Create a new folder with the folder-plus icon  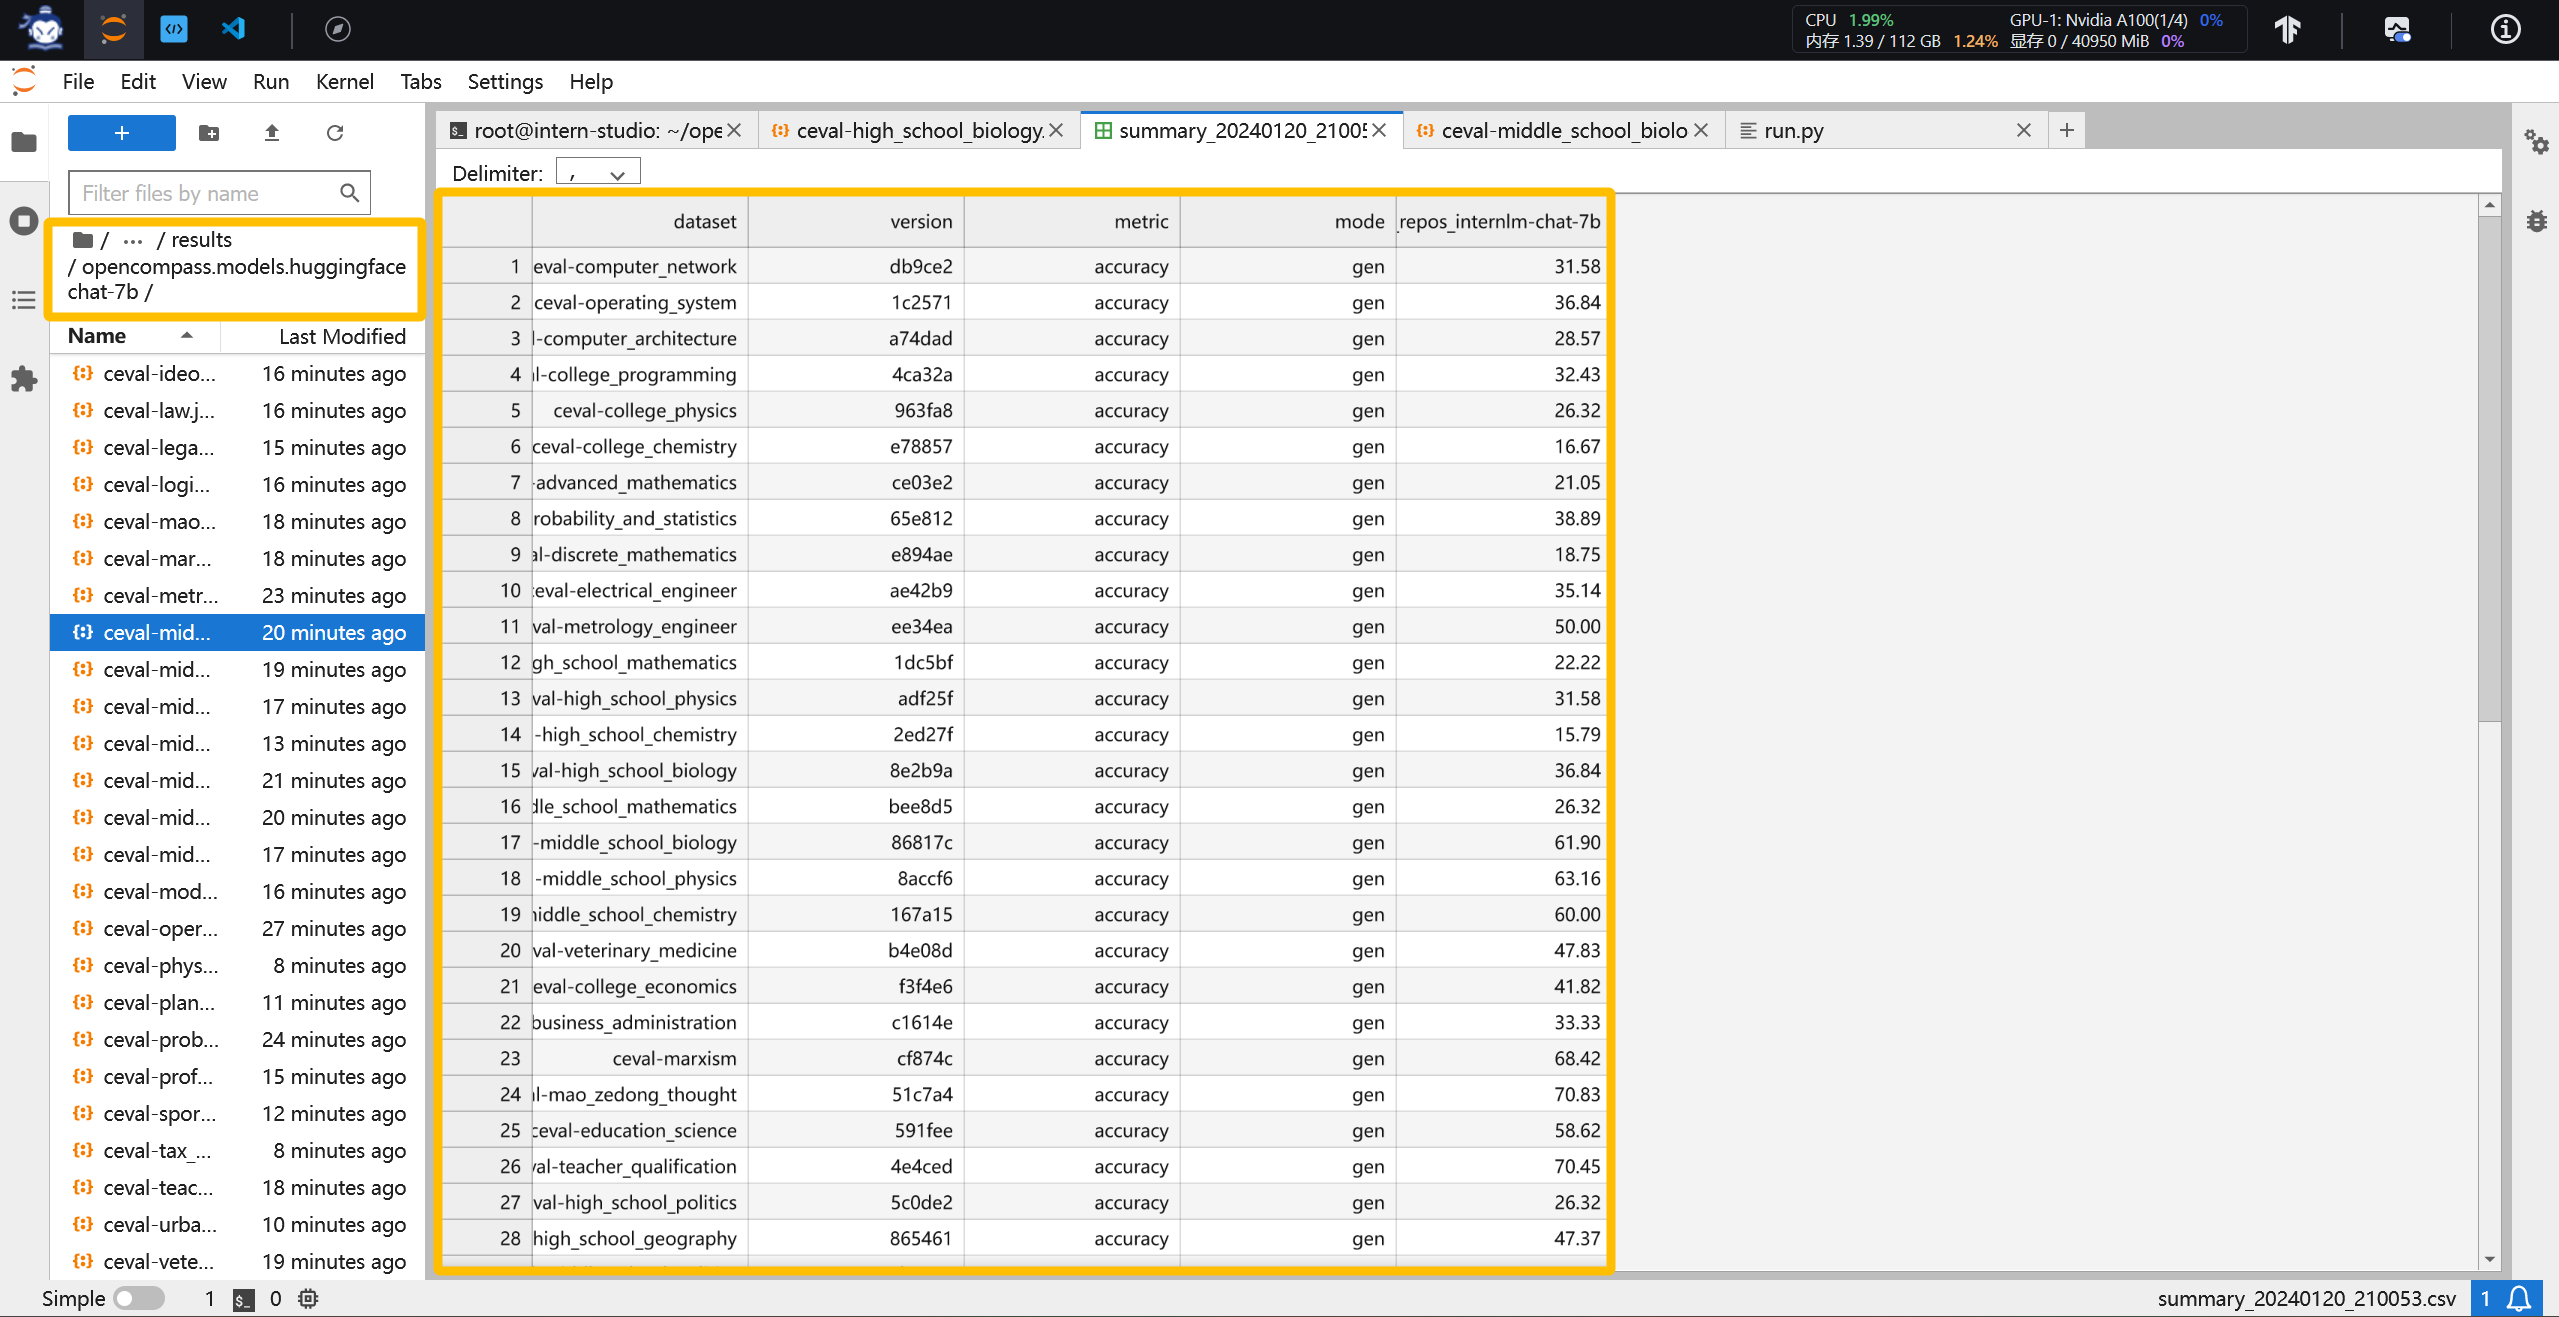(209, 133)
